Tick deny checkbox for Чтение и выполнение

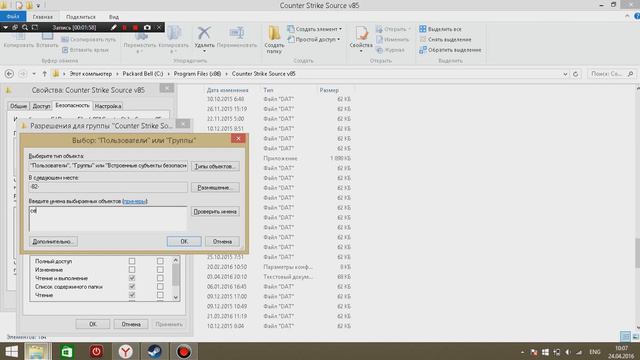point(160,278)
